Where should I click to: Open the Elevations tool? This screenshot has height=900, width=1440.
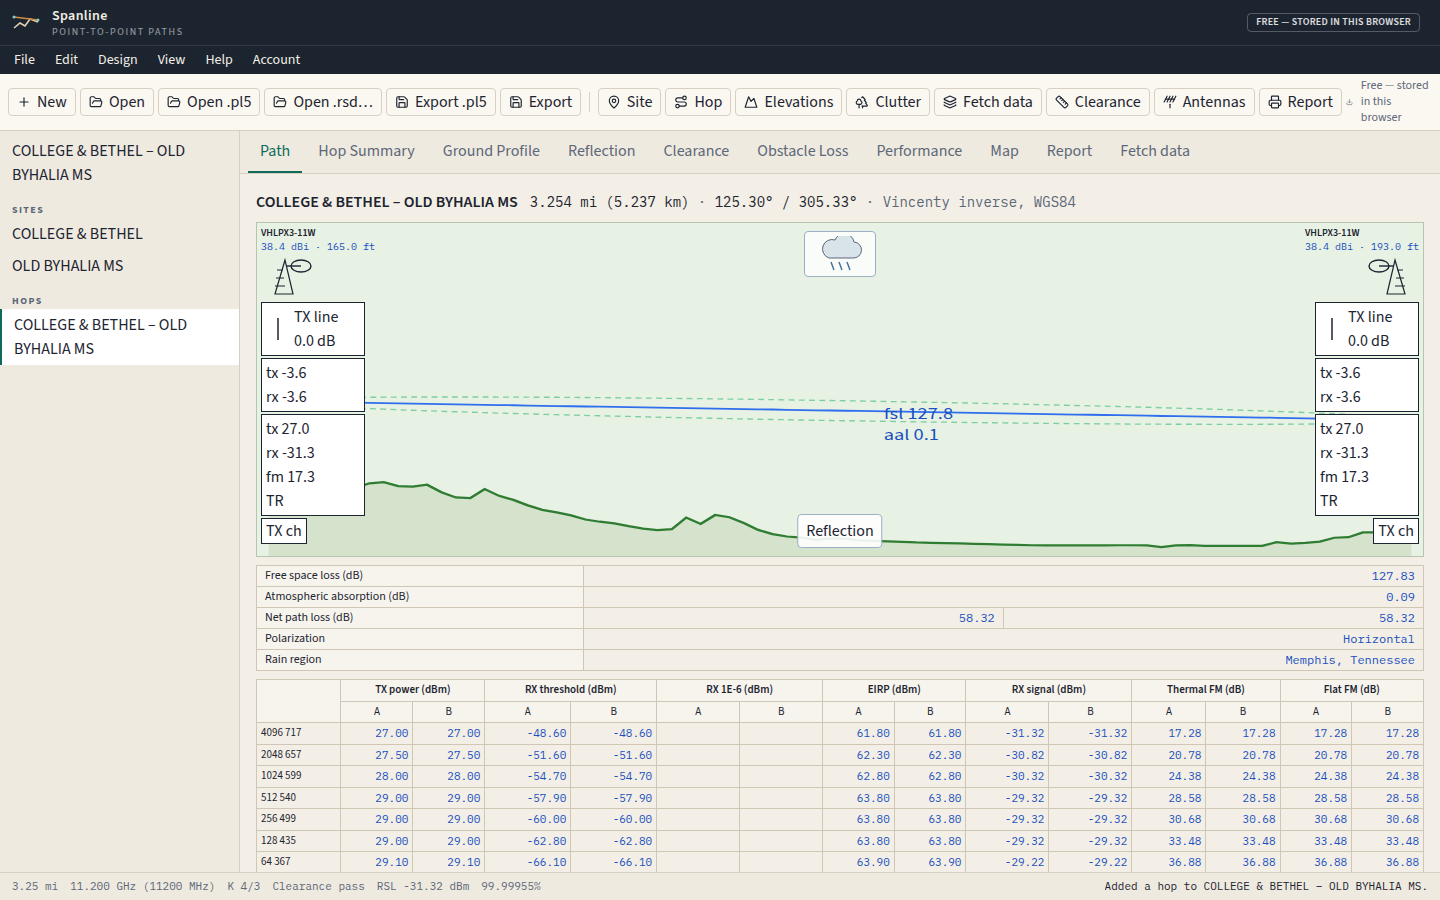788,102
